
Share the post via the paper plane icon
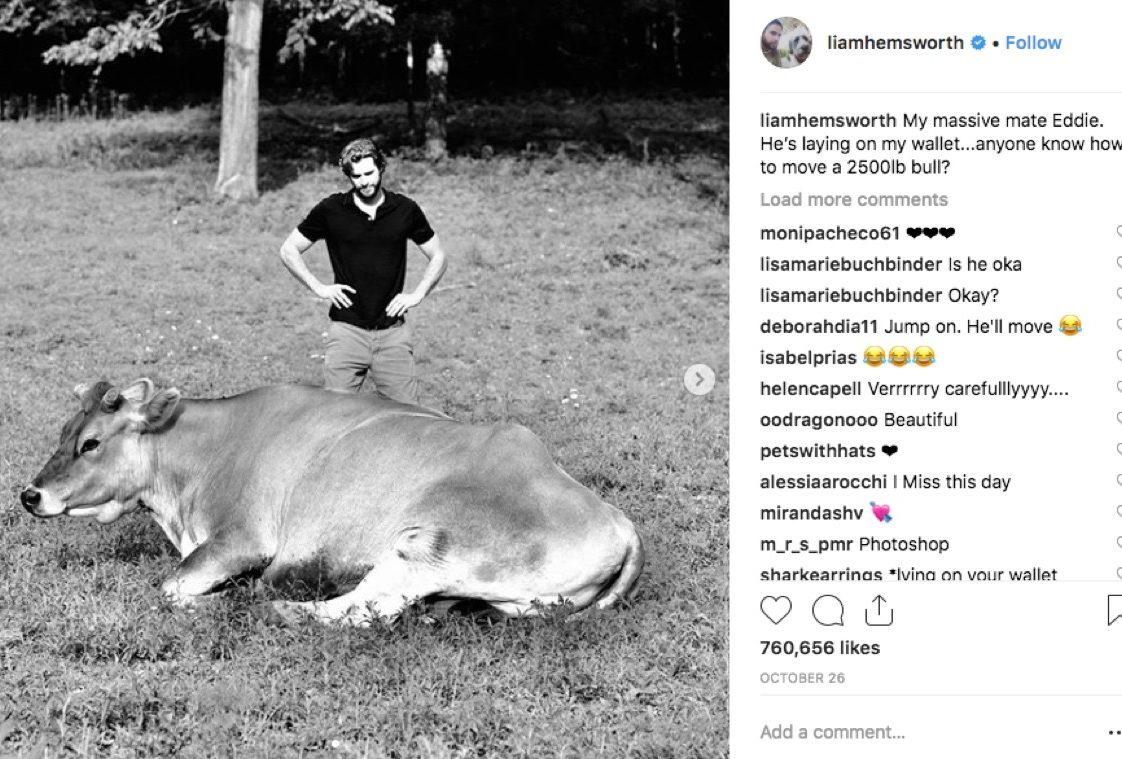point(877,609)
